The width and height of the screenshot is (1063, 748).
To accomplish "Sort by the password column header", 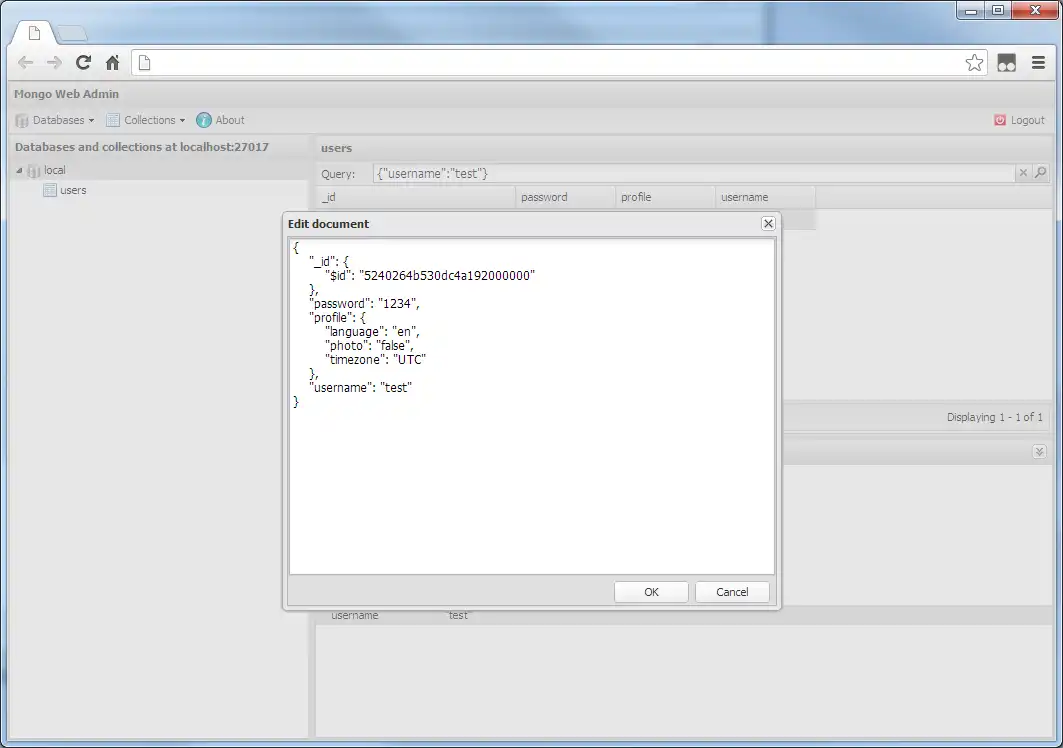I will click(x=565, y=197).
